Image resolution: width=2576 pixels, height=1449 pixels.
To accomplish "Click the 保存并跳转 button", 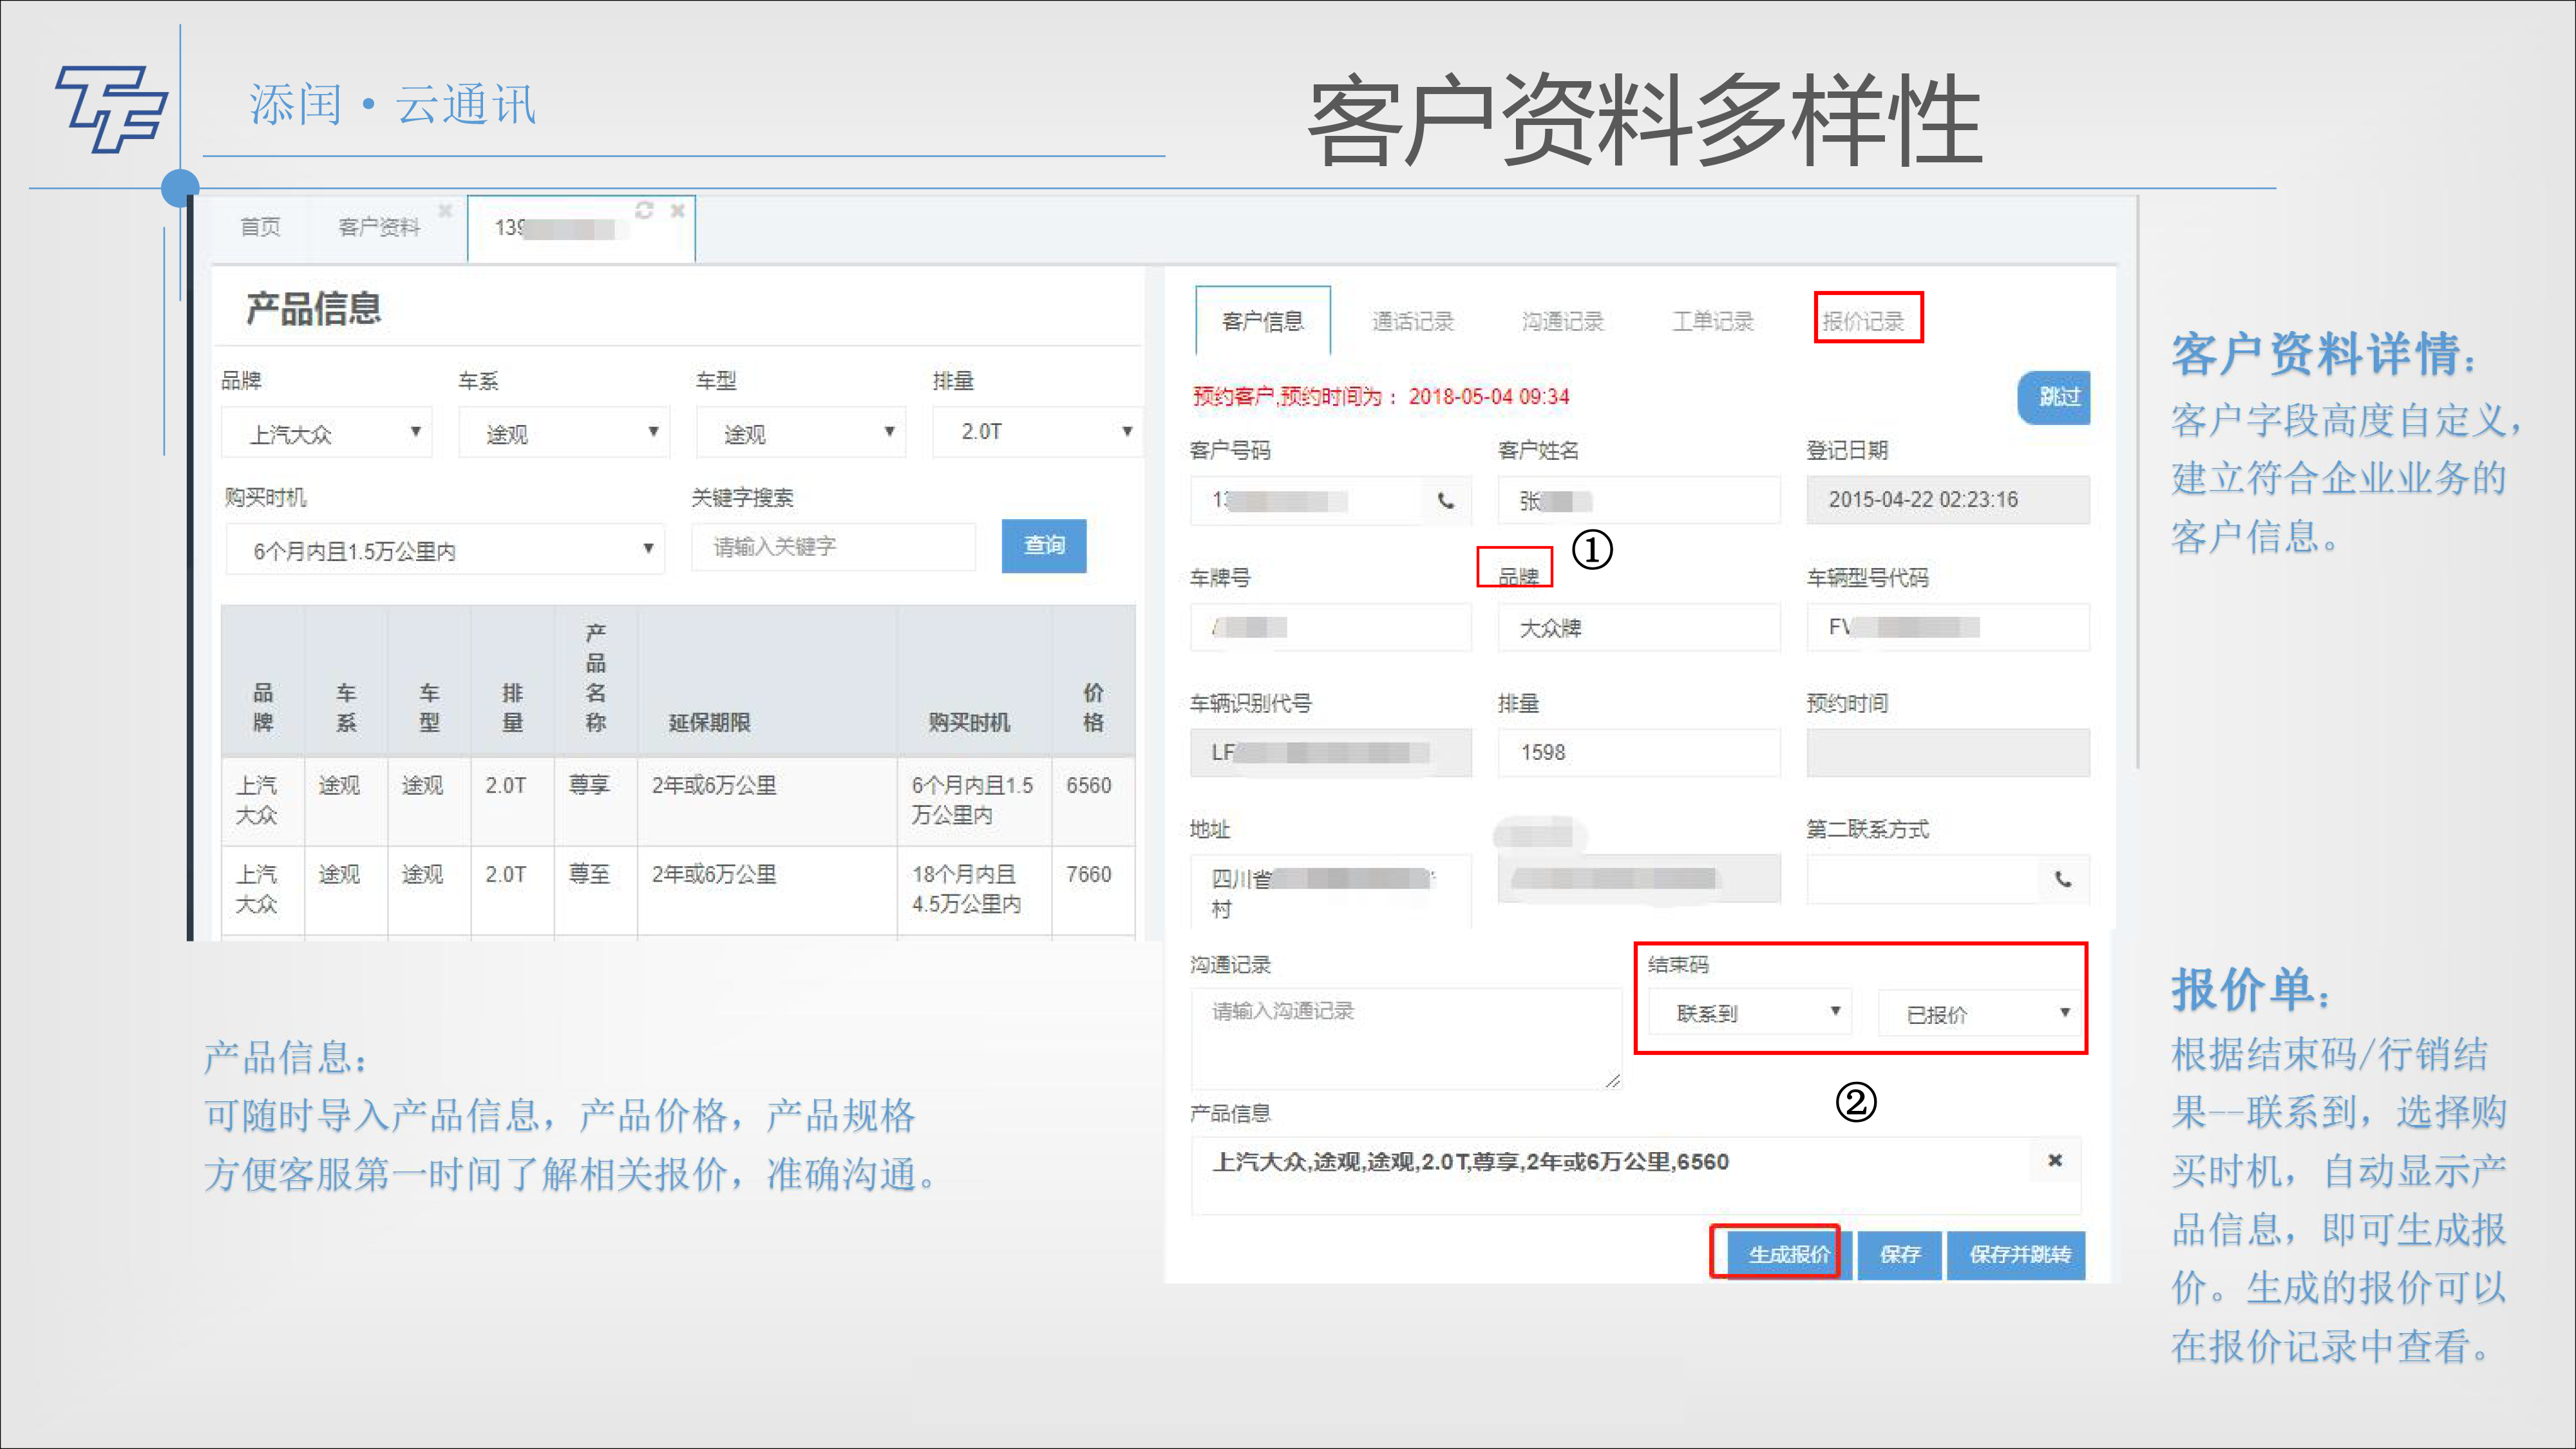I will click(2017, 1255).
